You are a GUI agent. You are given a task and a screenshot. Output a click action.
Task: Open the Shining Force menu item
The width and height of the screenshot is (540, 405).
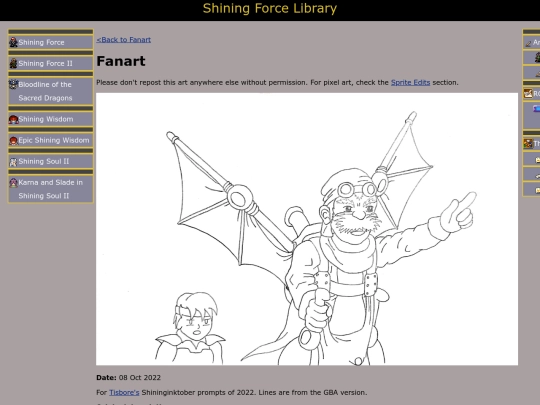[x=51, y=42]
